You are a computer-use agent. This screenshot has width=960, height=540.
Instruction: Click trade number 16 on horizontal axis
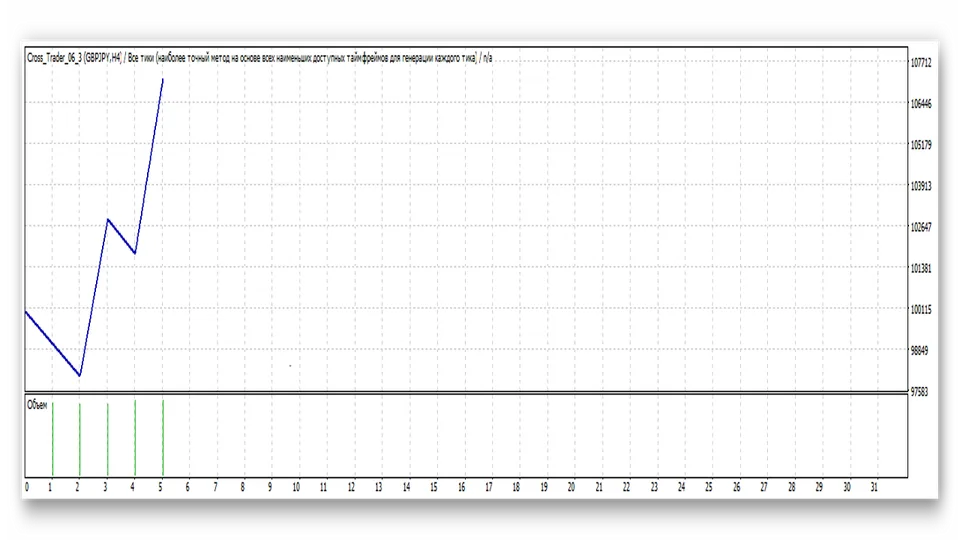(x=462, y=487)
